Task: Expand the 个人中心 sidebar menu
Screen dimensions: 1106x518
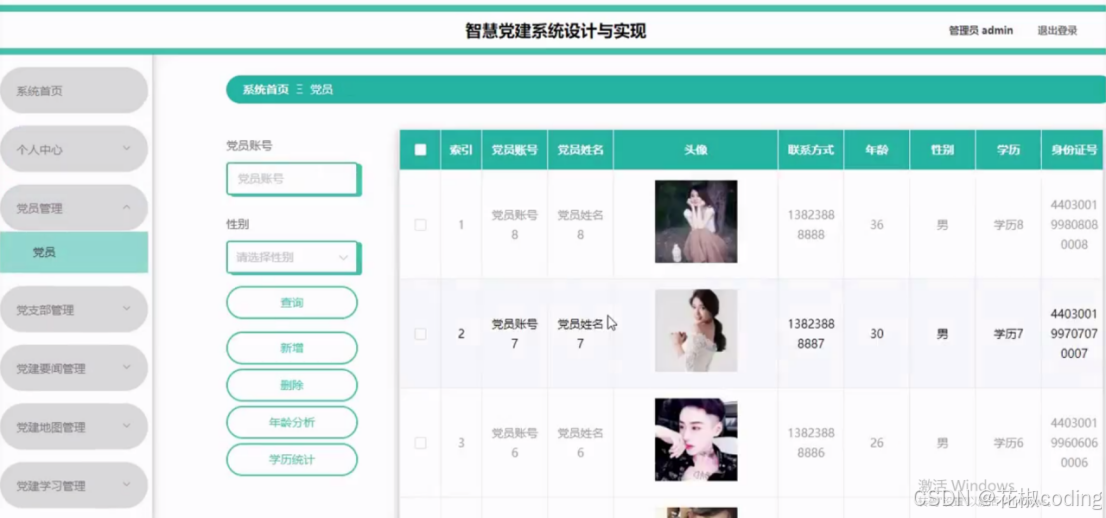Action: [x=73, y=149]
